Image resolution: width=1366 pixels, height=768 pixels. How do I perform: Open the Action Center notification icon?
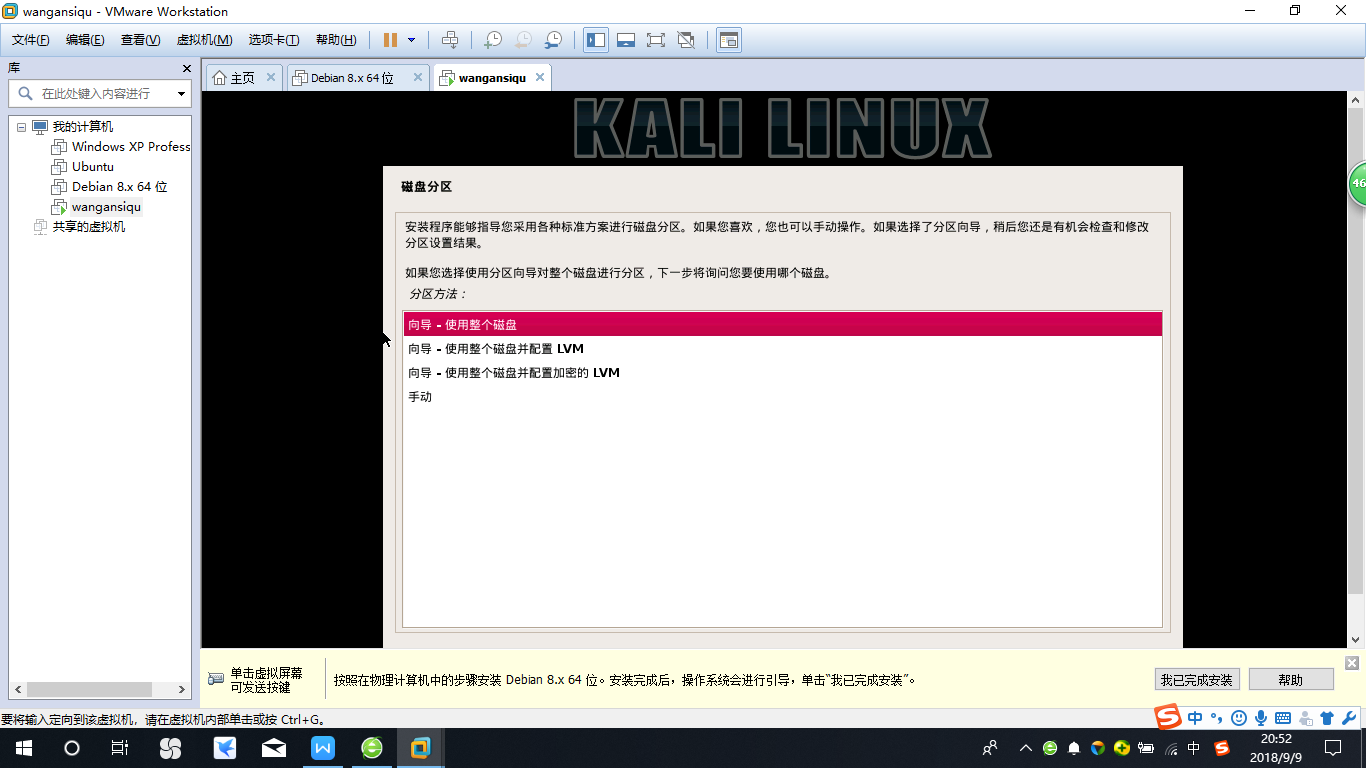click(1332, 748)
